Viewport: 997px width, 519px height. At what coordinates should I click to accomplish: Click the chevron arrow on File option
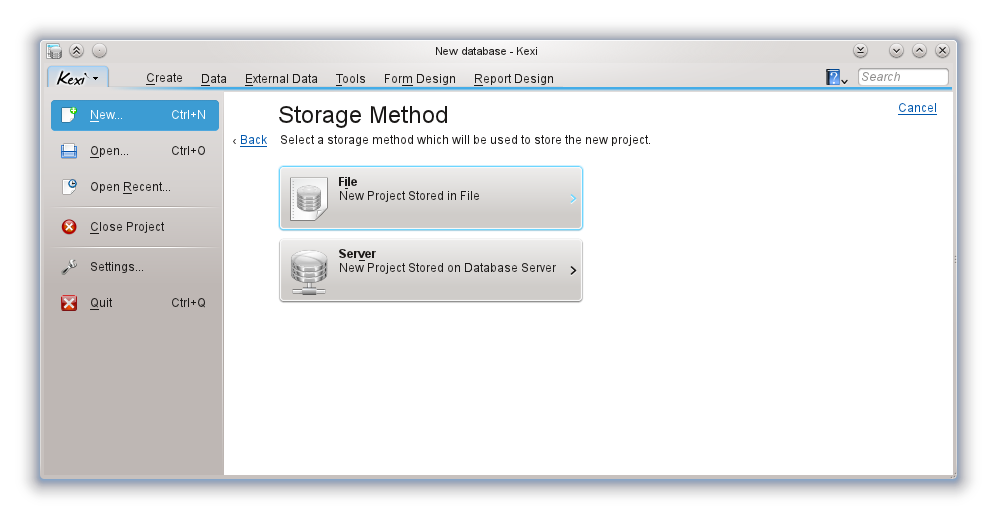[573, 199]
